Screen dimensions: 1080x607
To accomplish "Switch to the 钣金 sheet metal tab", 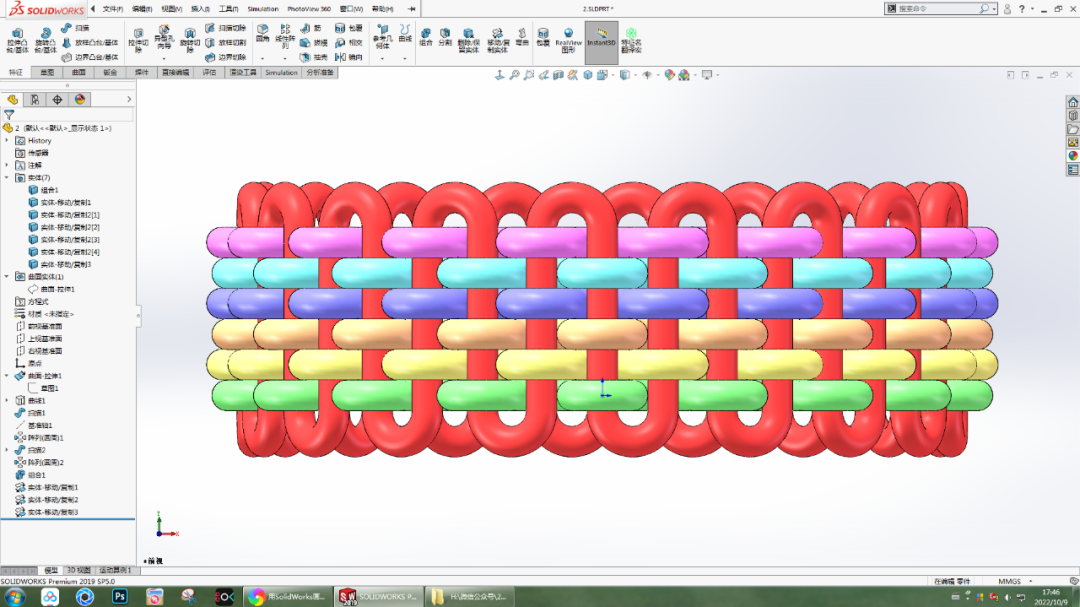I will pyautogui.click(x=110, y=72).
